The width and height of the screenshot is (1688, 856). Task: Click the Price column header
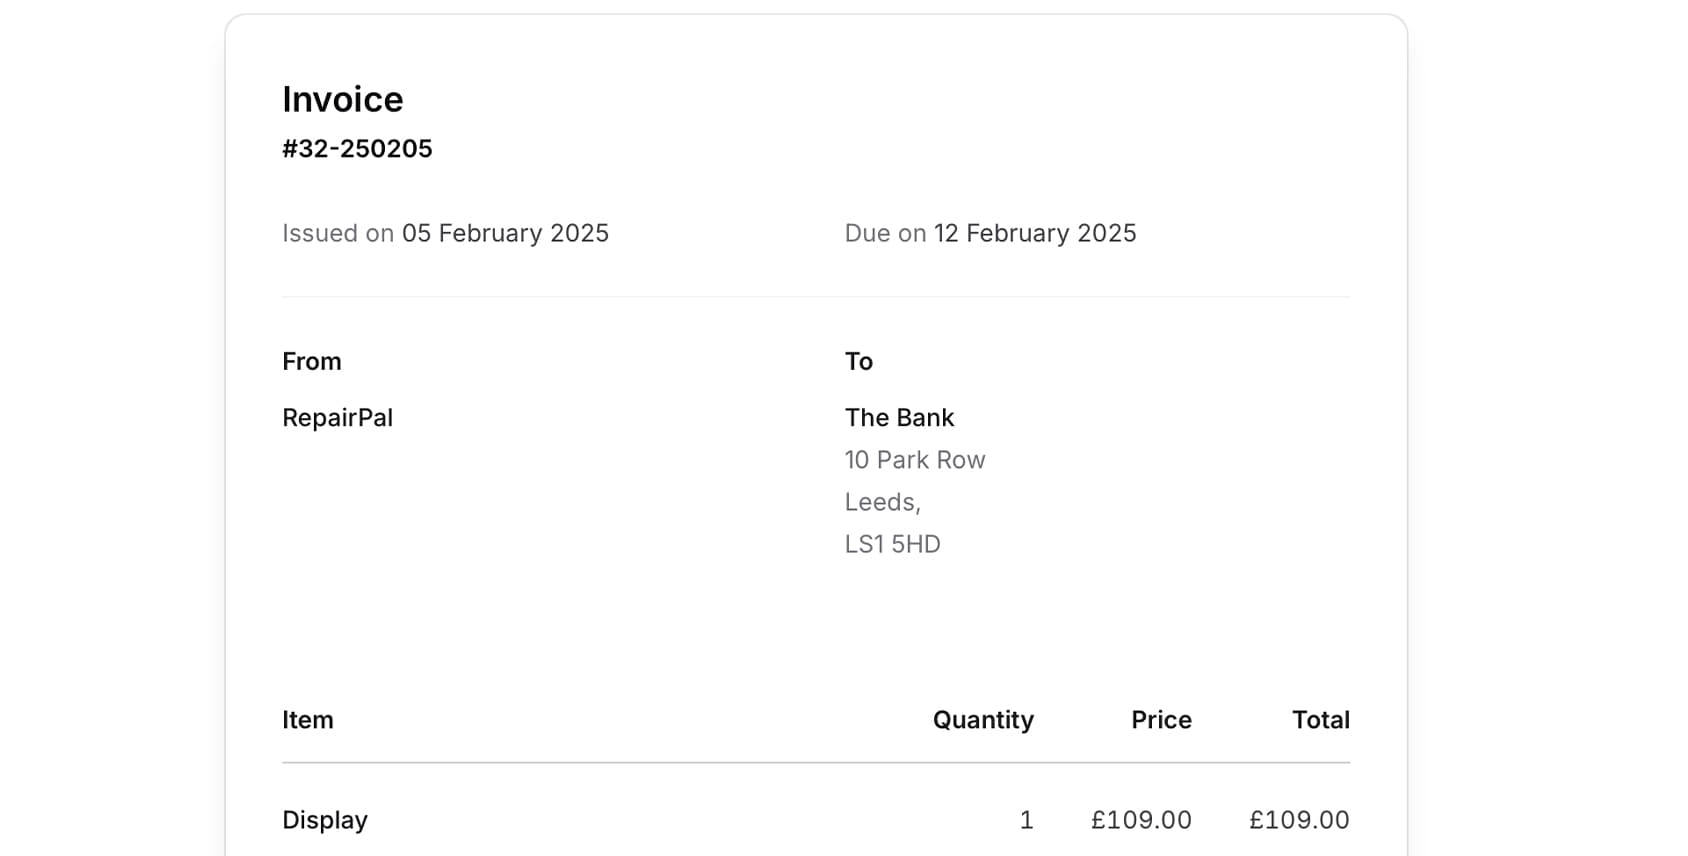pyautogui.click(x=1161, y=720)
